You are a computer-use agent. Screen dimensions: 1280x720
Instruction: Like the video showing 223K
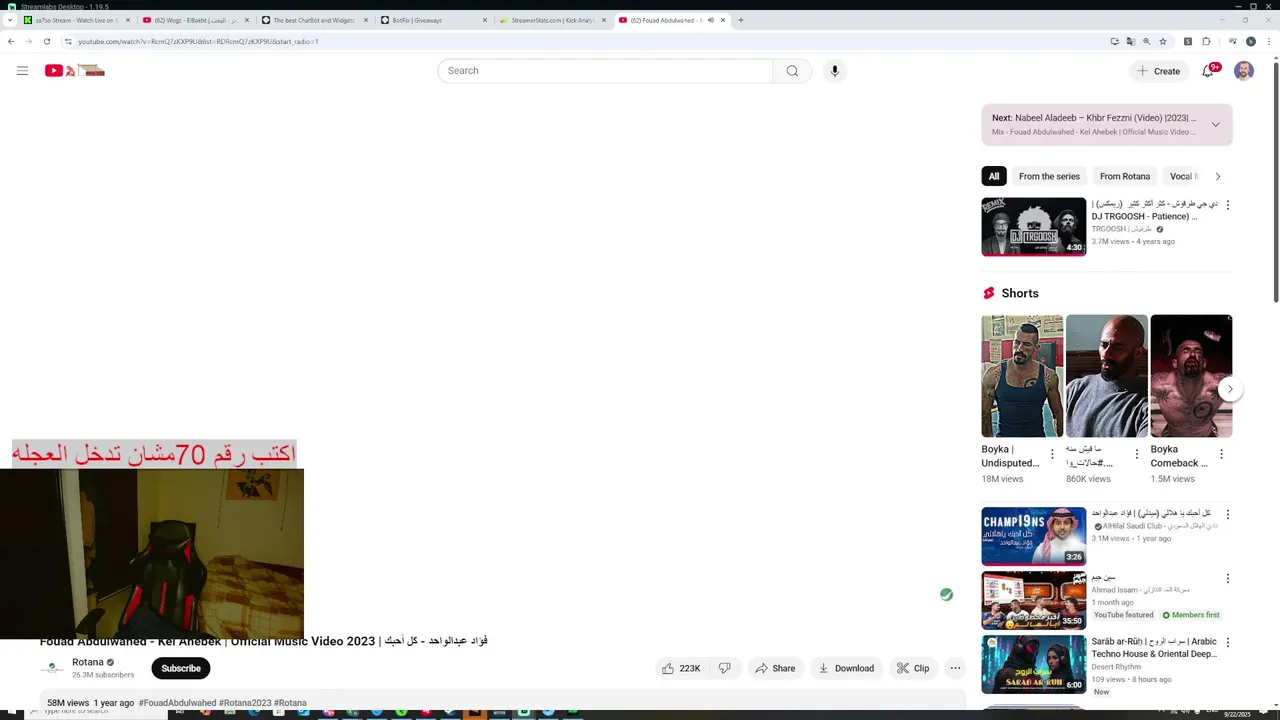(x=680, y=668)
